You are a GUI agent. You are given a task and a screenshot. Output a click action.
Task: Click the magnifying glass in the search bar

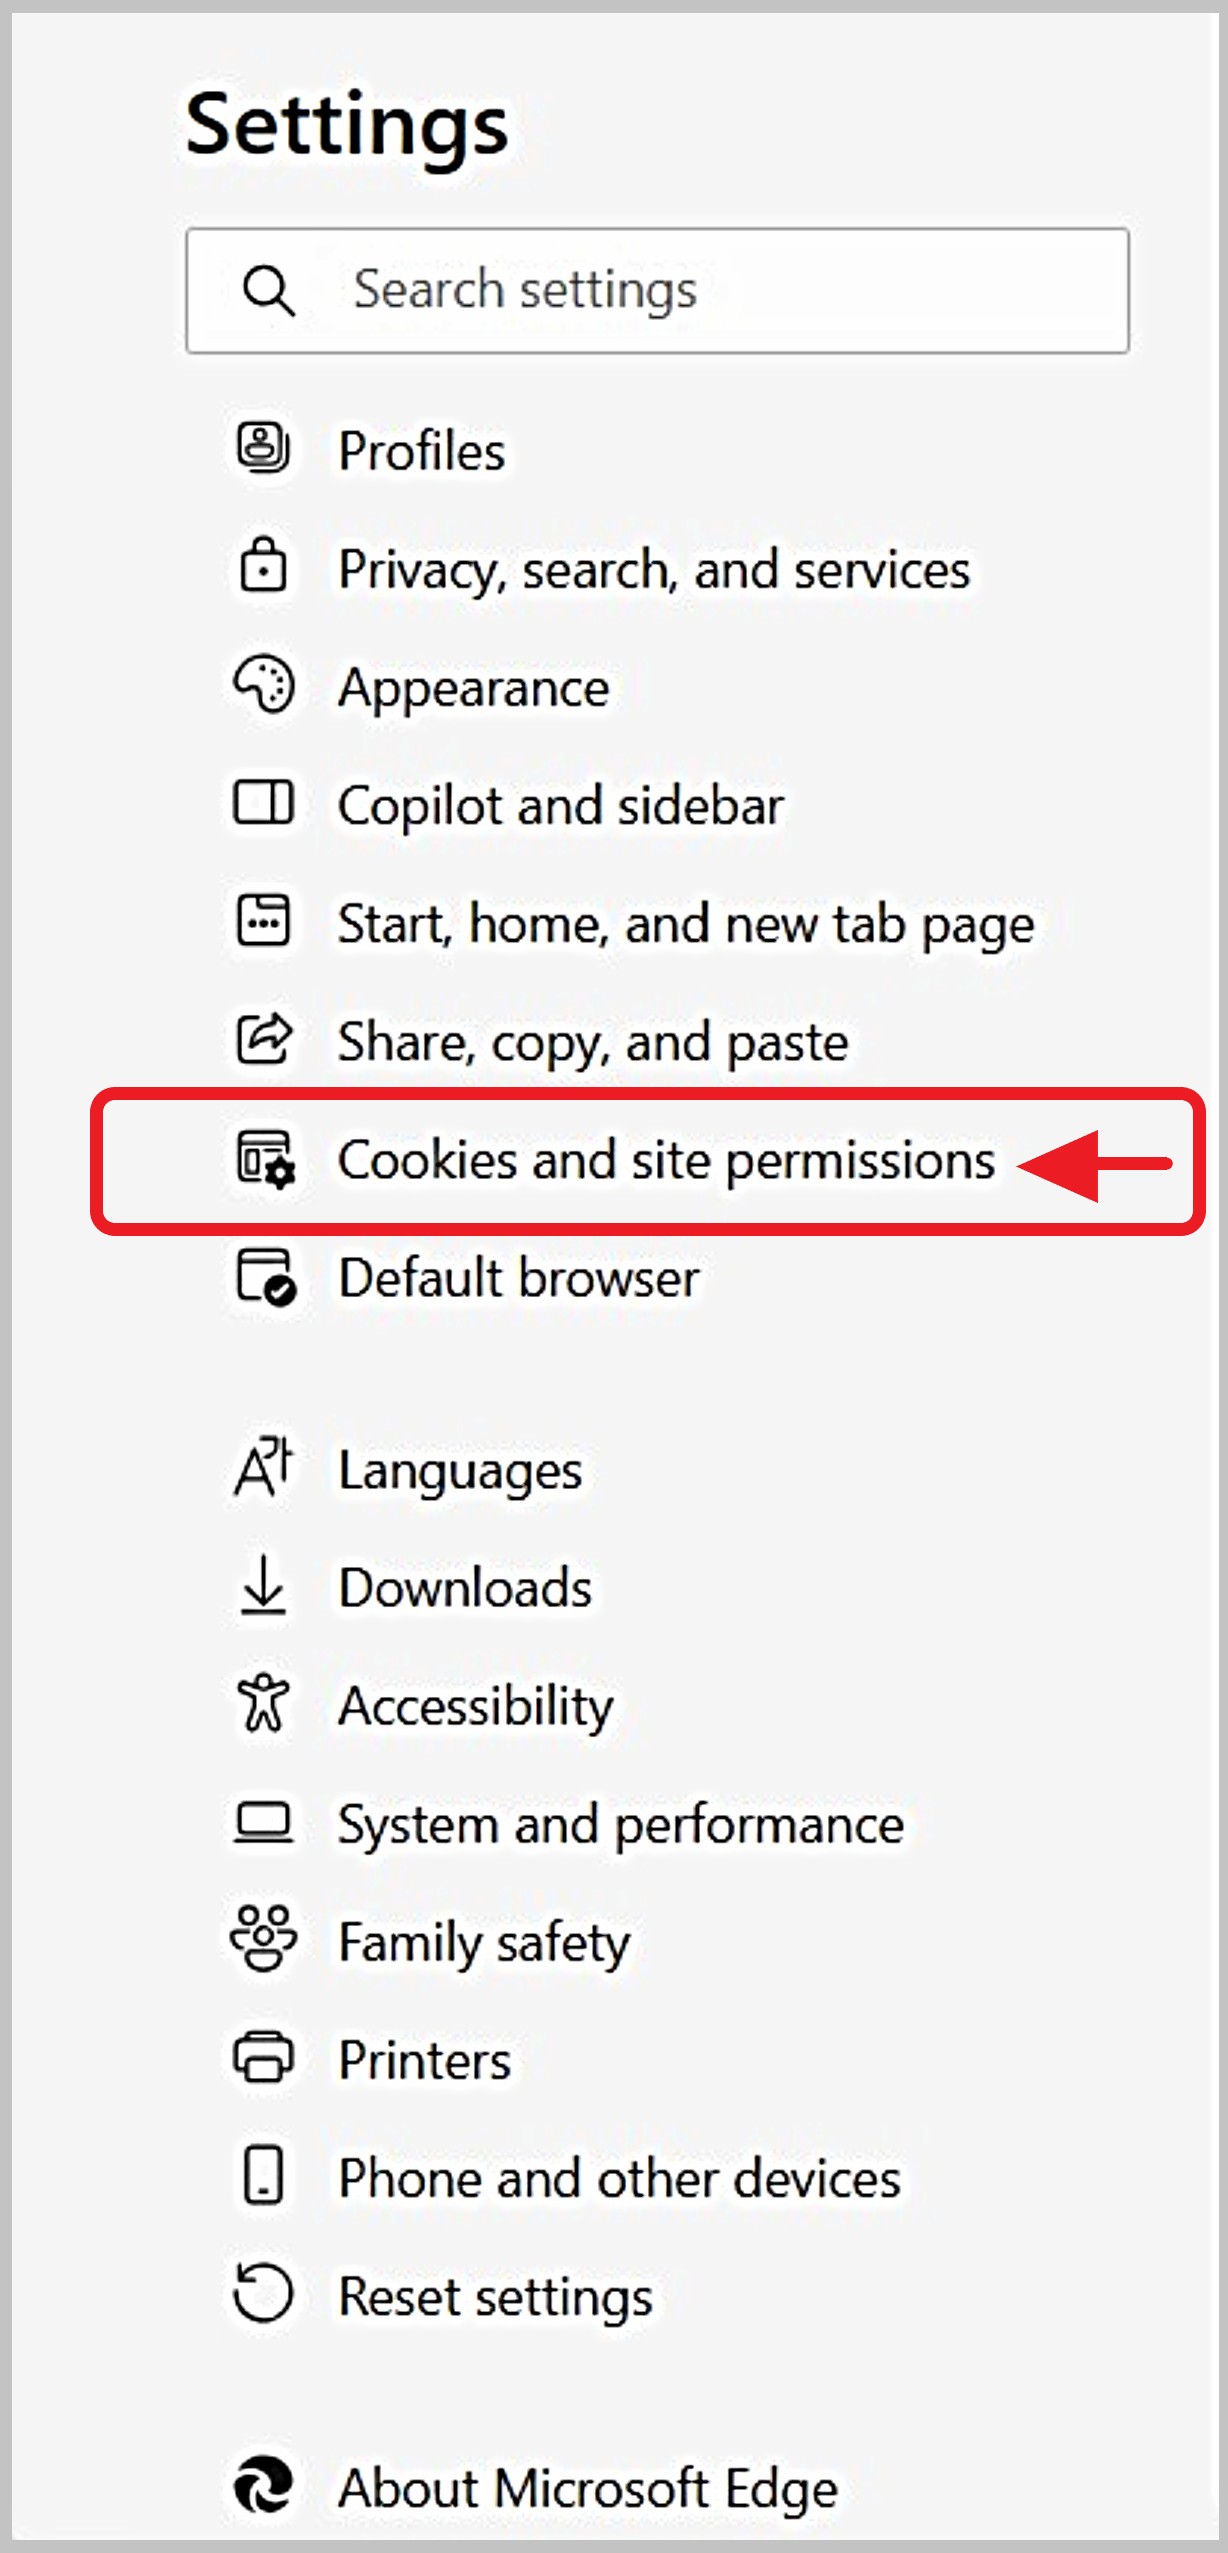(x=270, y=290)
